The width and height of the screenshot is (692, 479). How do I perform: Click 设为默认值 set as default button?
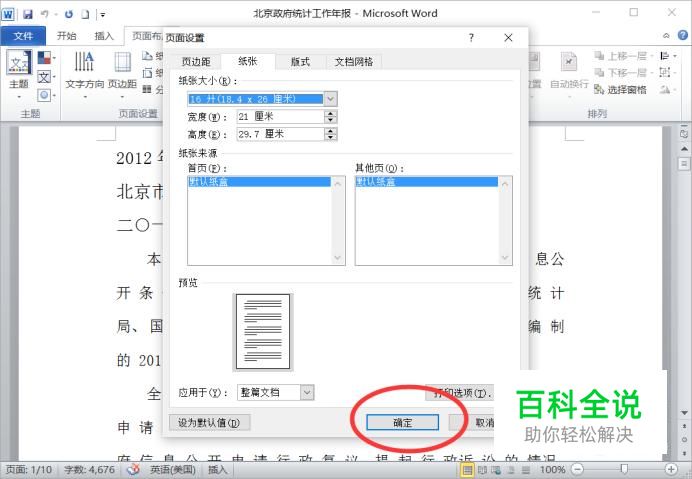pos(209,422)
